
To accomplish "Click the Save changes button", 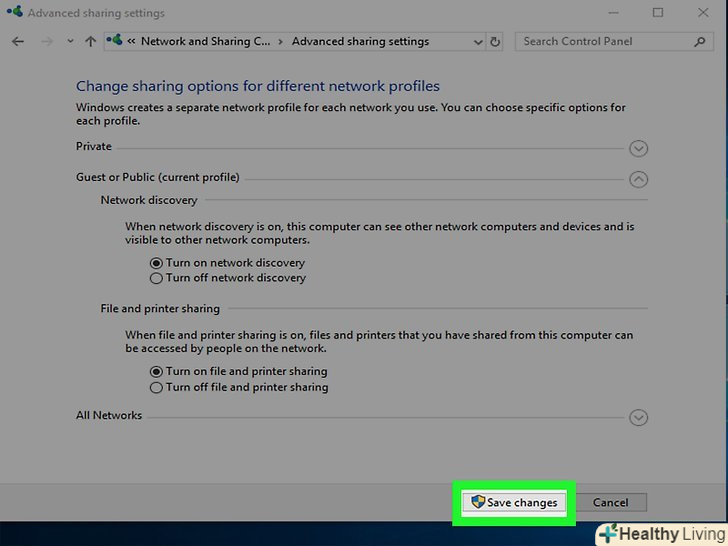I will click(514, 502).
